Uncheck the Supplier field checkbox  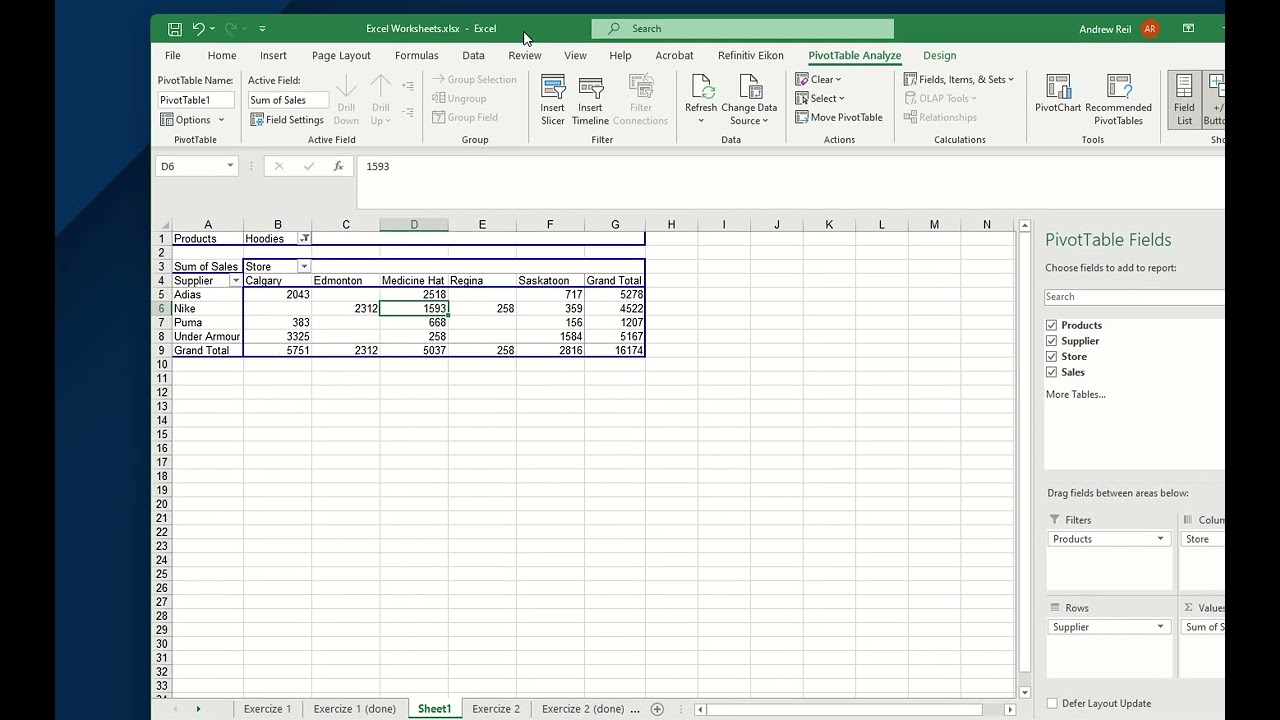[x=1051, y=341]
